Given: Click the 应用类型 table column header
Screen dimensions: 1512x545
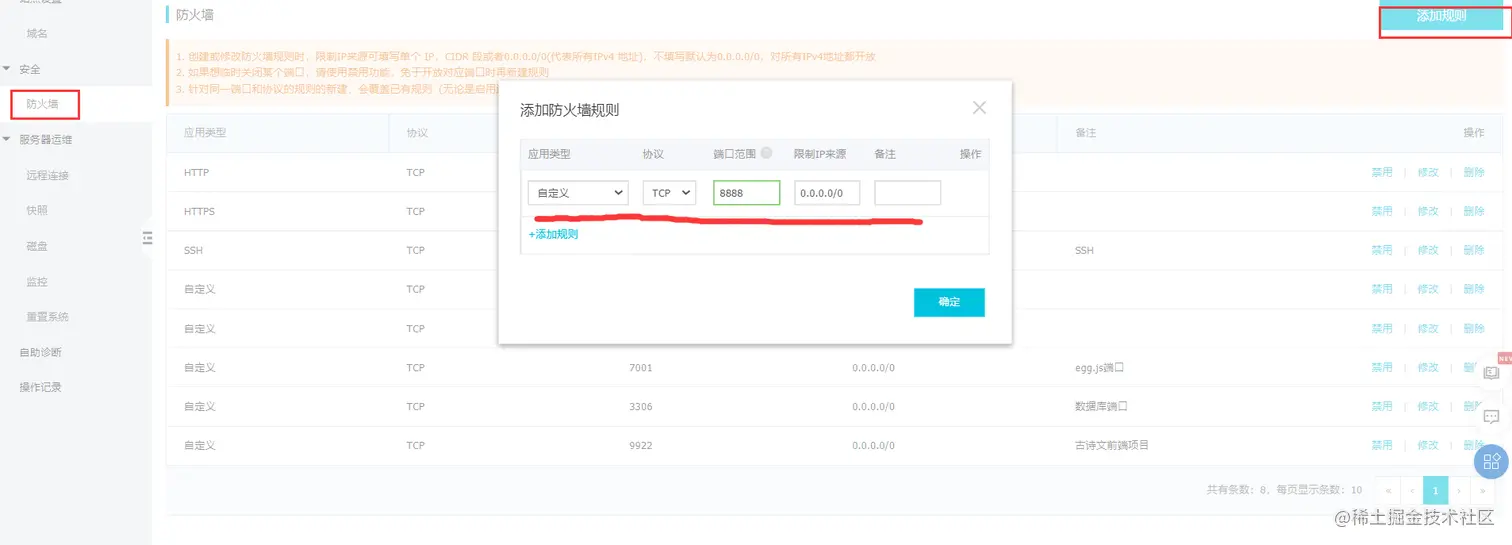Looking at the screenshot, I should point(205,133).
